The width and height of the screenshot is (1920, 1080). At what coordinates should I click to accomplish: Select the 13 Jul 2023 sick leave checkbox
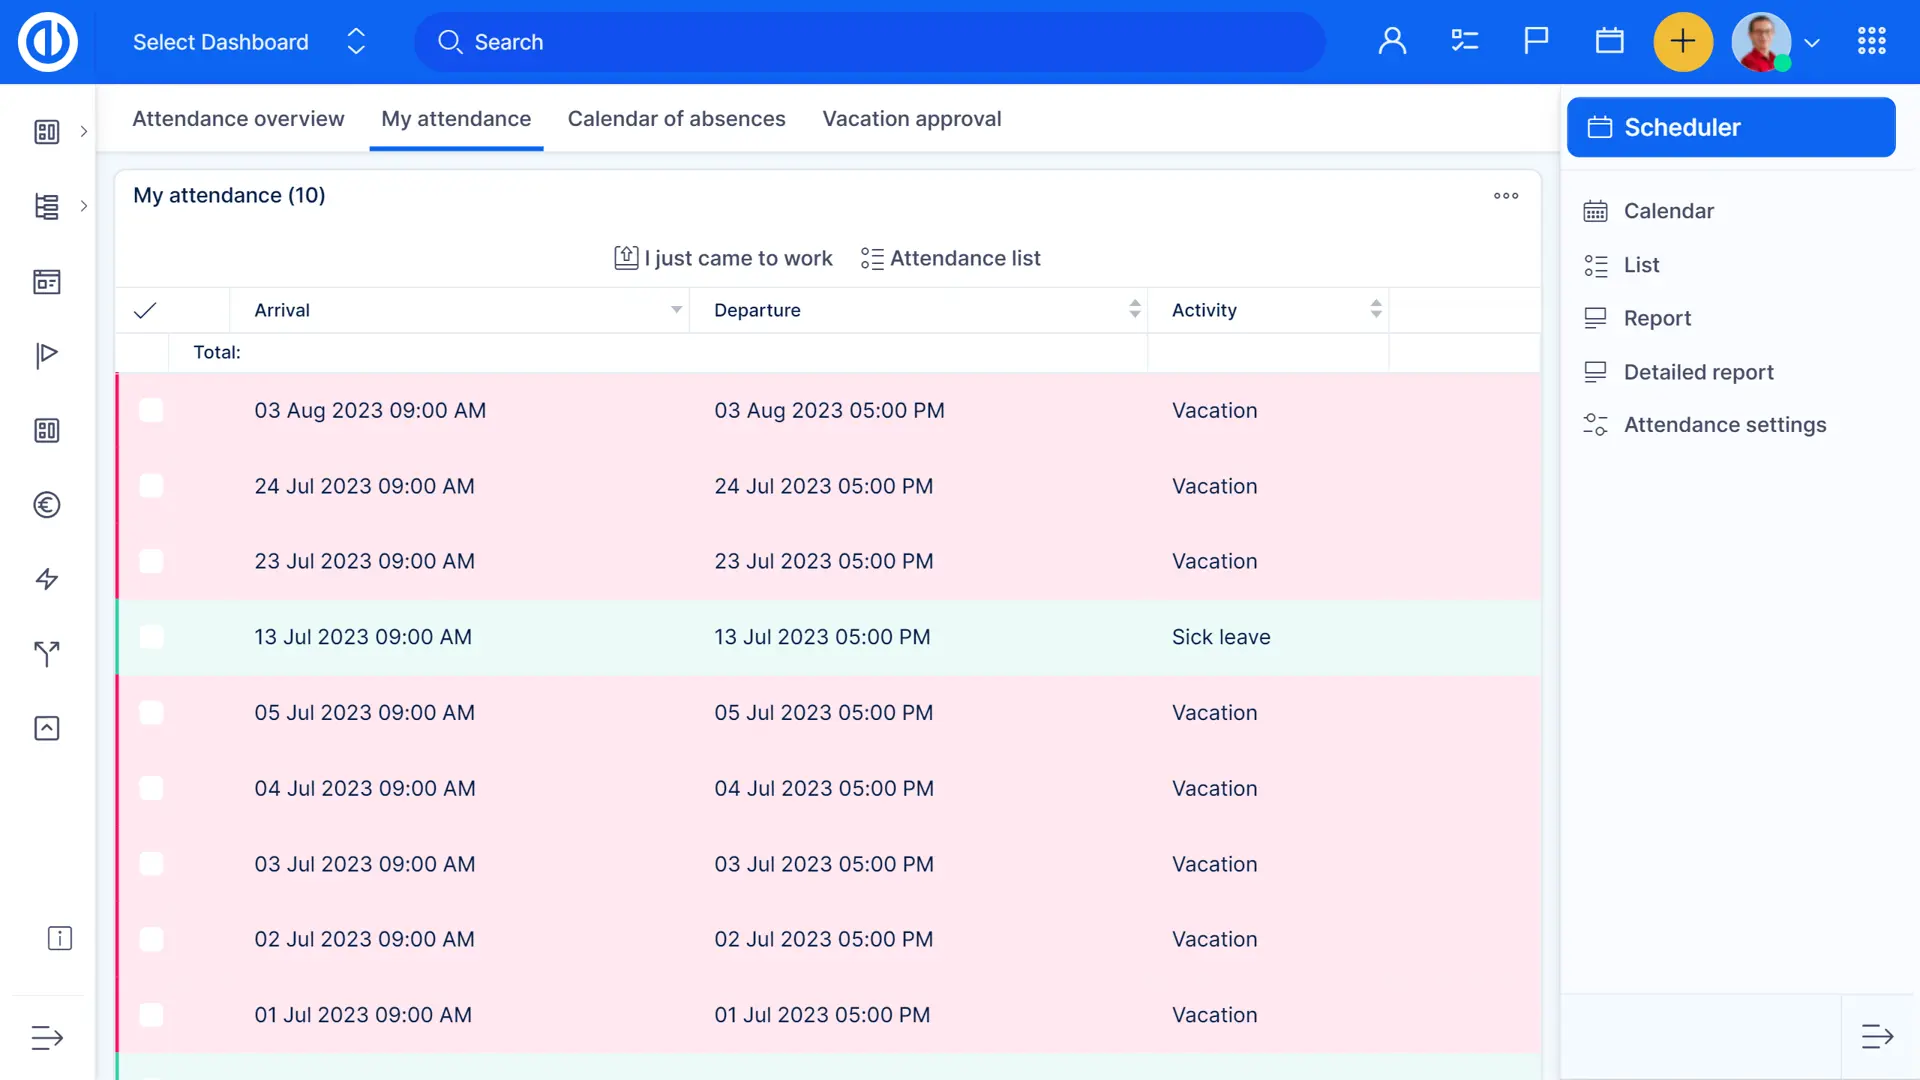coord(151,637)
